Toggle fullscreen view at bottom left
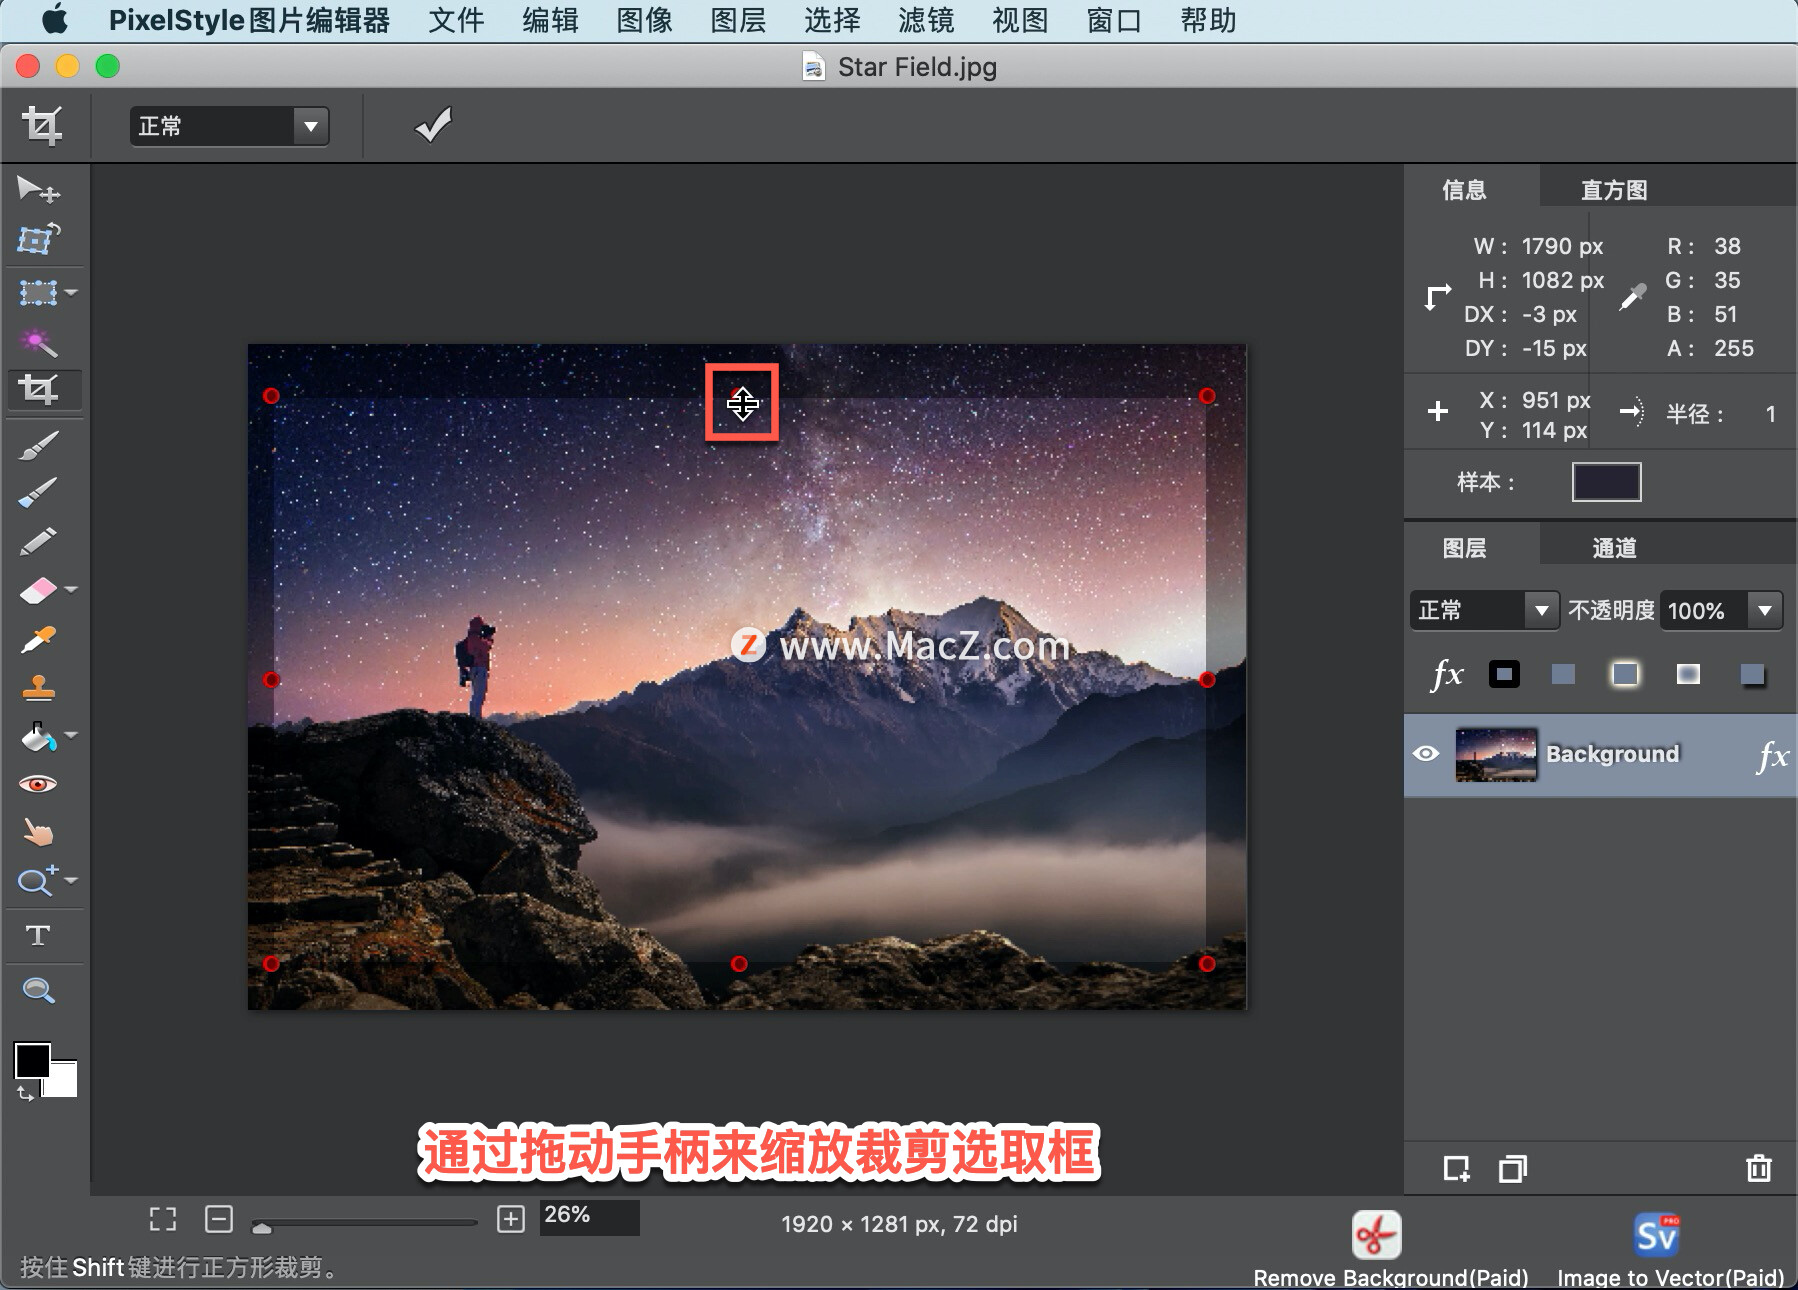This screenshot has width=1798, height=1290. click(x=162, y=1218)
